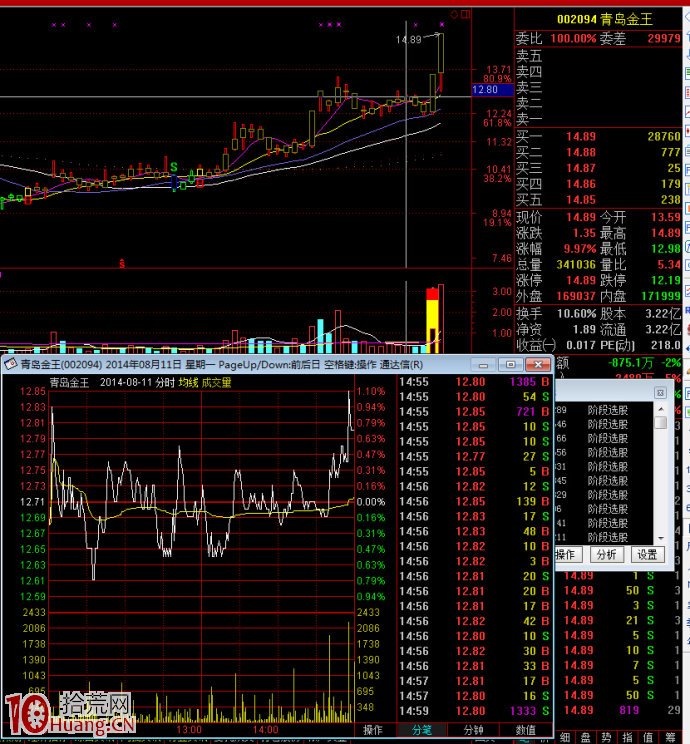Screen dimensions: 690x744
Task: Select the 数值 tab in popup
Action: (525, 730)
